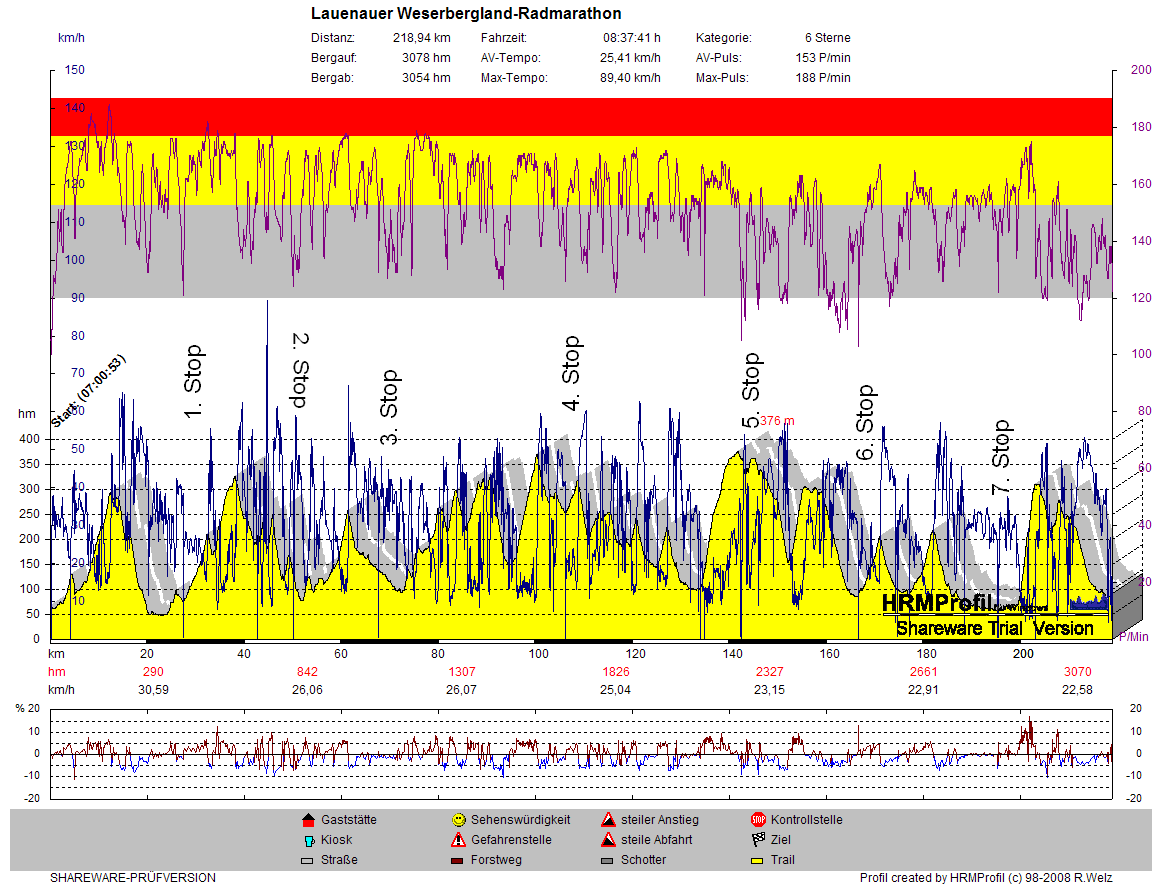Click the red 376 m peak label
Screen dimensions: 1162x884
click(777, 421)
